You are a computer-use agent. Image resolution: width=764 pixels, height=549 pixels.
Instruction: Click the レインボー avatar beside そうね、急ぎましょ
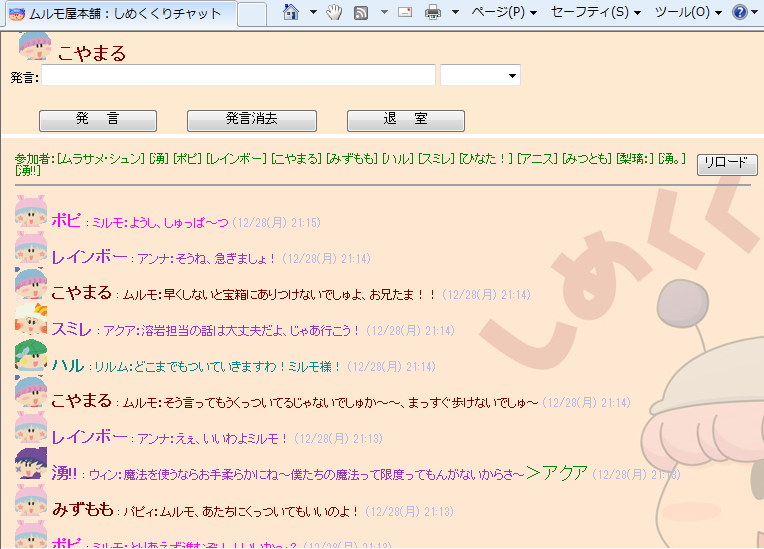pyautogui.click(x=31, y=248)
